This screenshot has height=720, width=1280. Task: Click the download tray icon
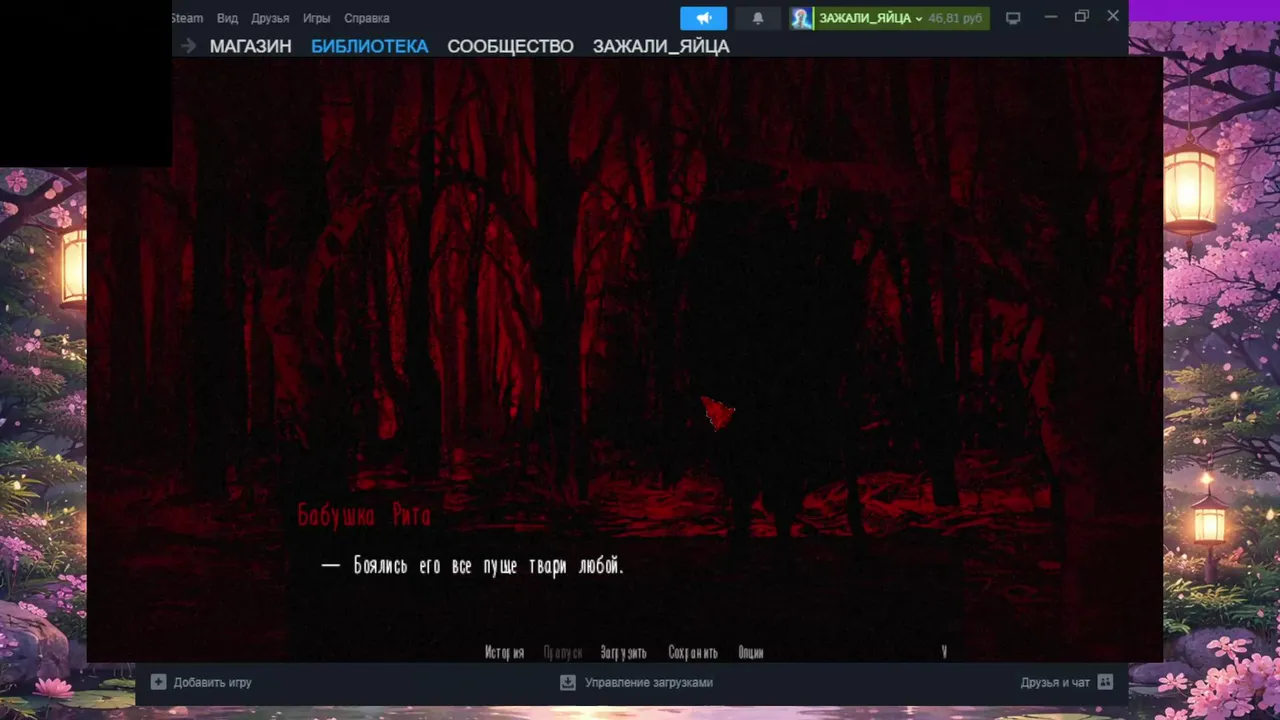[x=568, y=682]
